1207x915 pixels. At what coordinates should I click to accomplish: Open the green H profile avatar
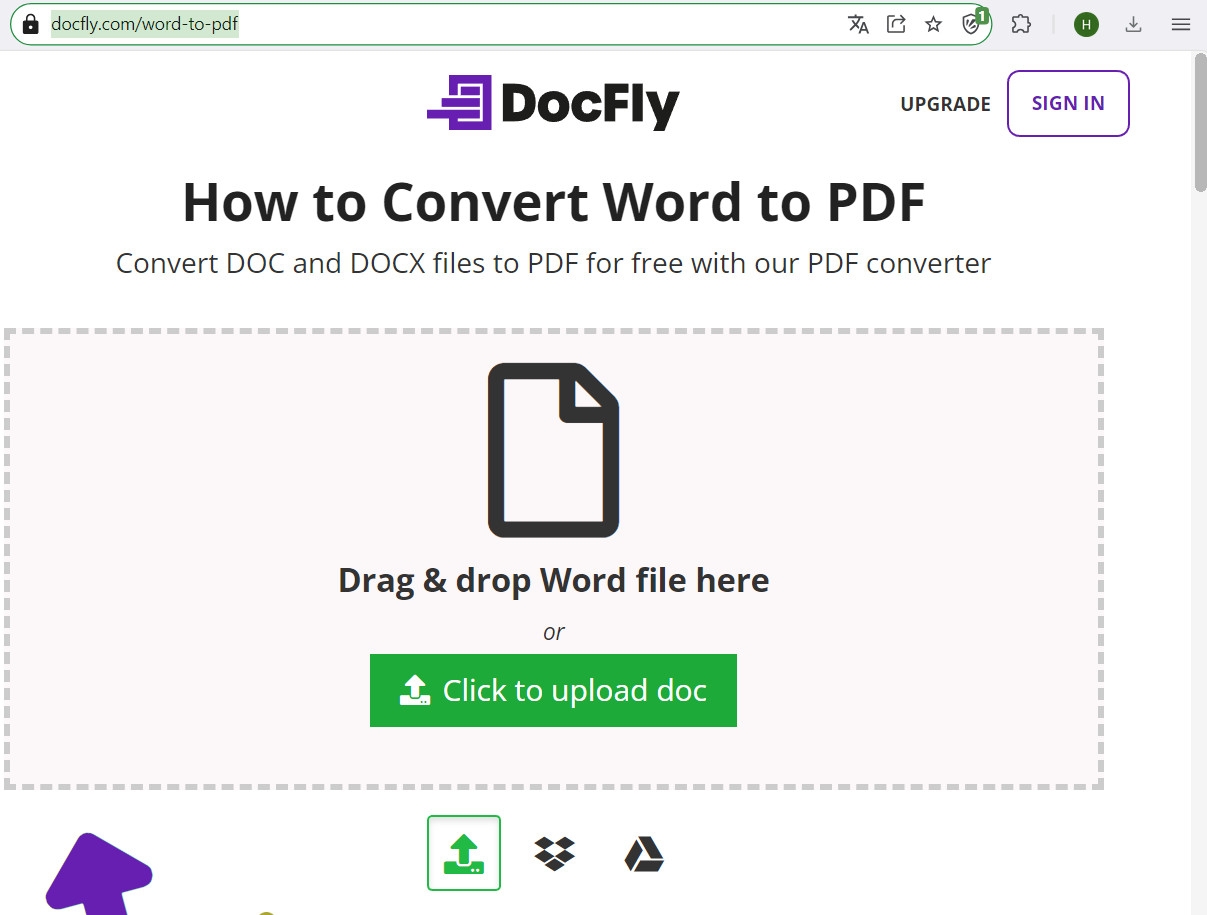[1086, 24]
